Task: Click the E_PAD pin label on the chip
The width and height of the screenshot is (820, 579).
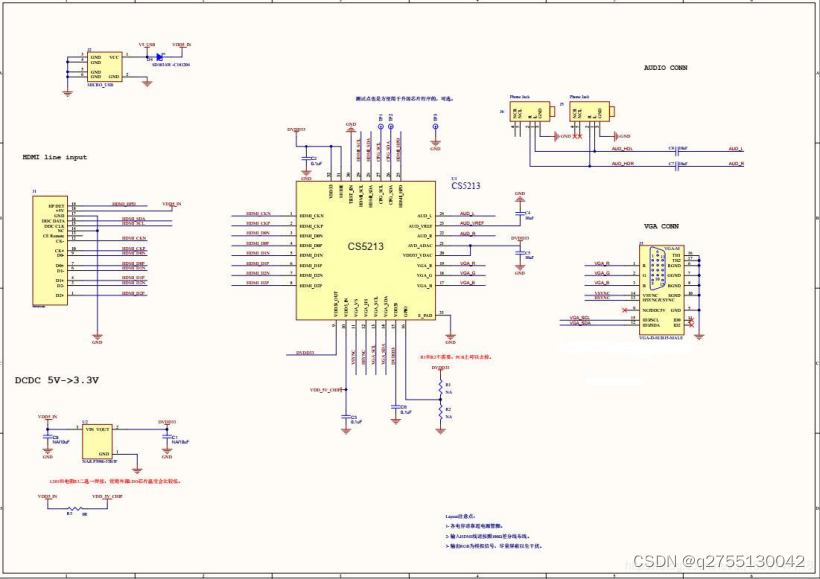Action: (425, 315)
